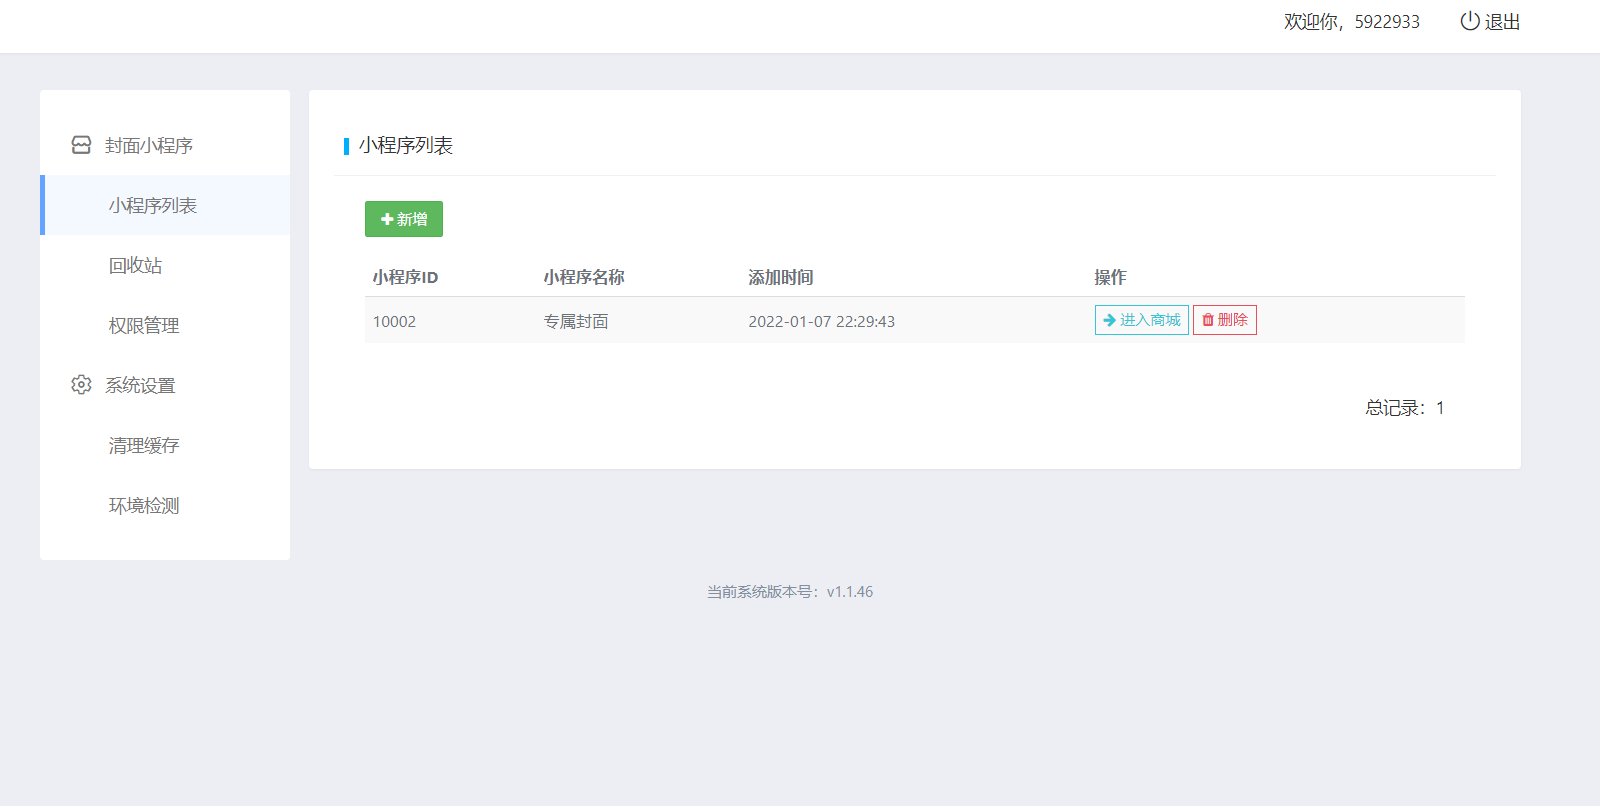Click the timestamp 2022-01-07 22:29:43
Viewport: 1600px width, 806px height.
(x=821, y=321)
